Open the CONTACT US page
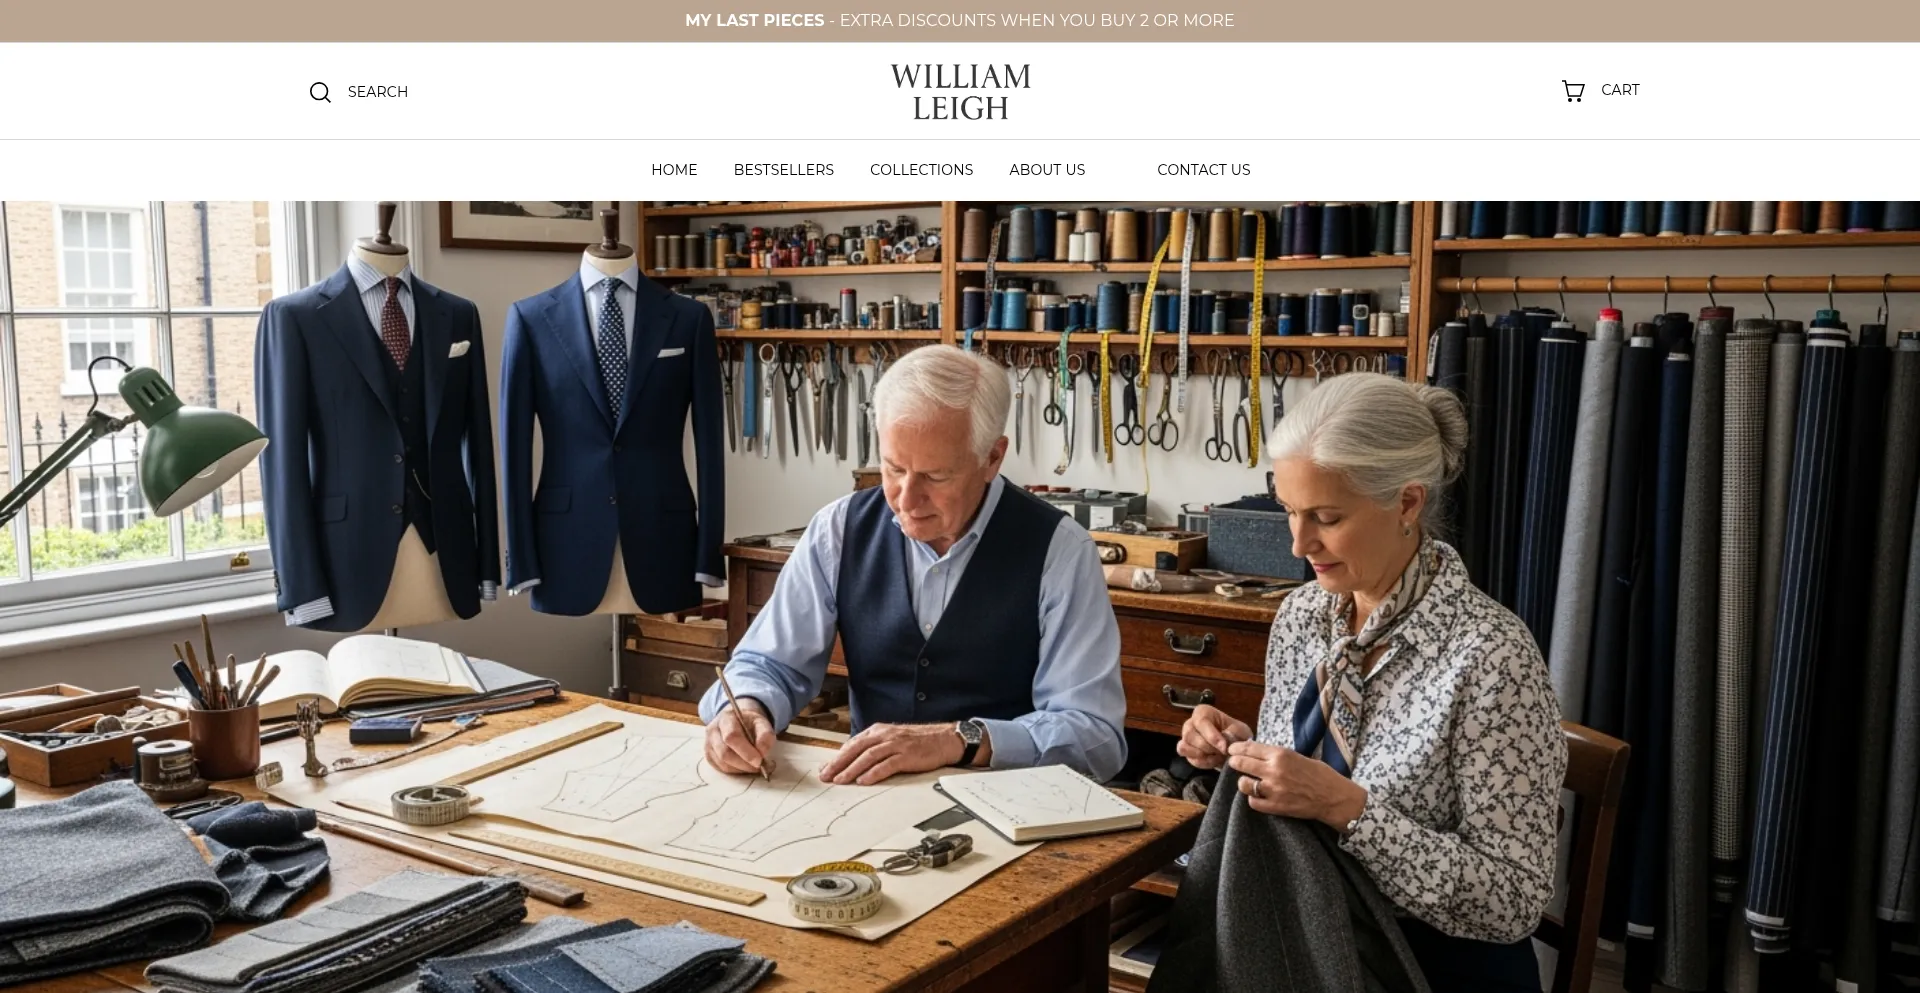The image size is (1920, 993). pyautogui.click(x=1204, y=170)
